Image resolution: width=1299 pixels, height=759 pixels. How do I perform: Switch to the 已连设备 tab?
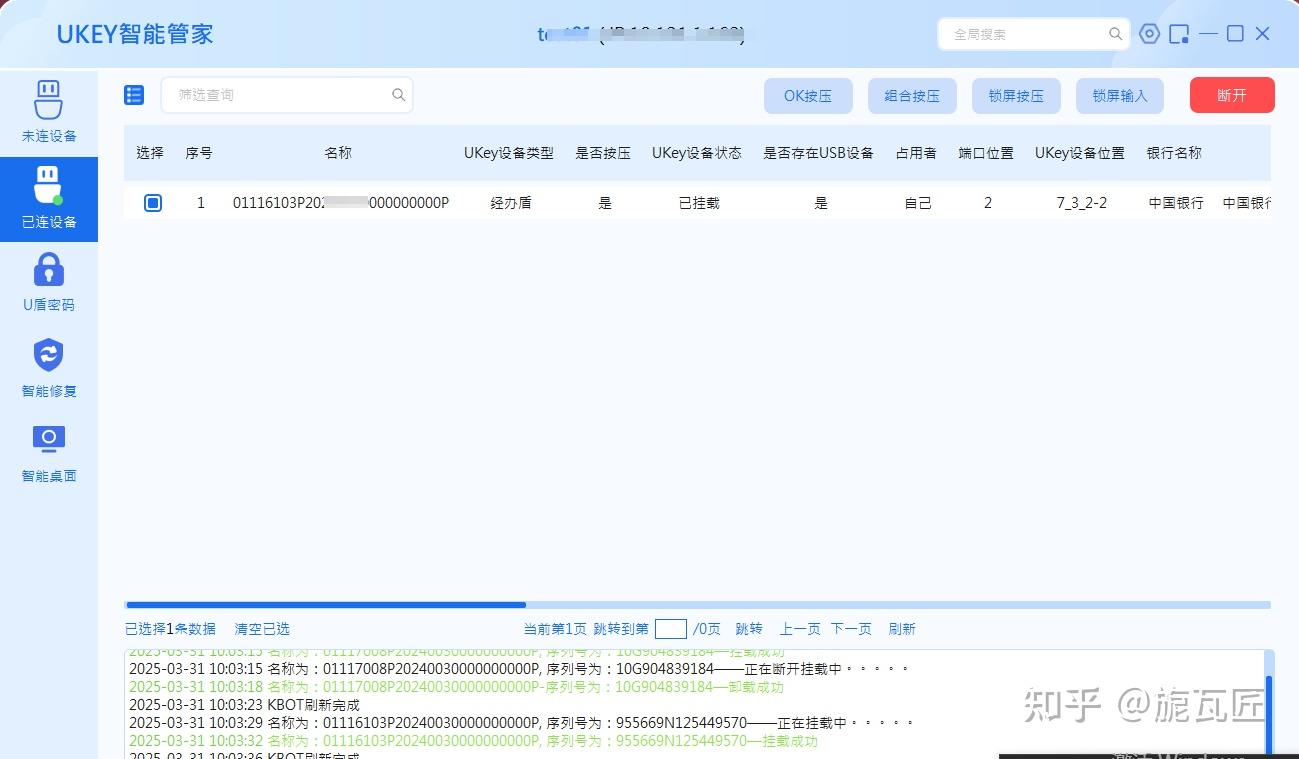[48, 199]
